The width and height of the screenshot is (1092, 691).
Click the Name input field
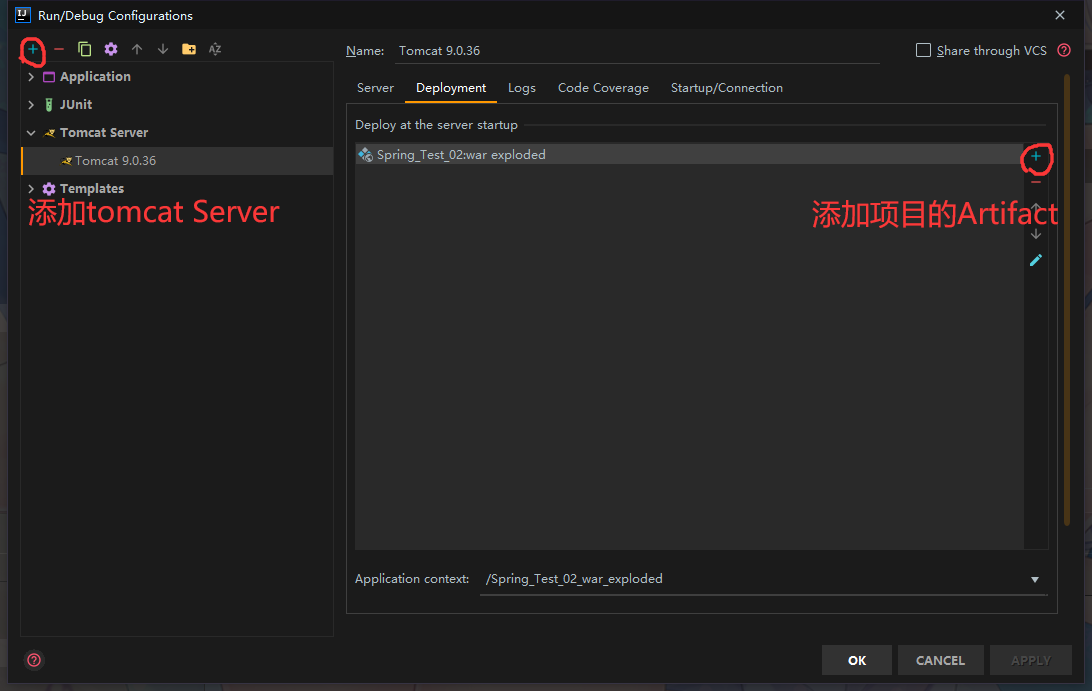[637, 51]
